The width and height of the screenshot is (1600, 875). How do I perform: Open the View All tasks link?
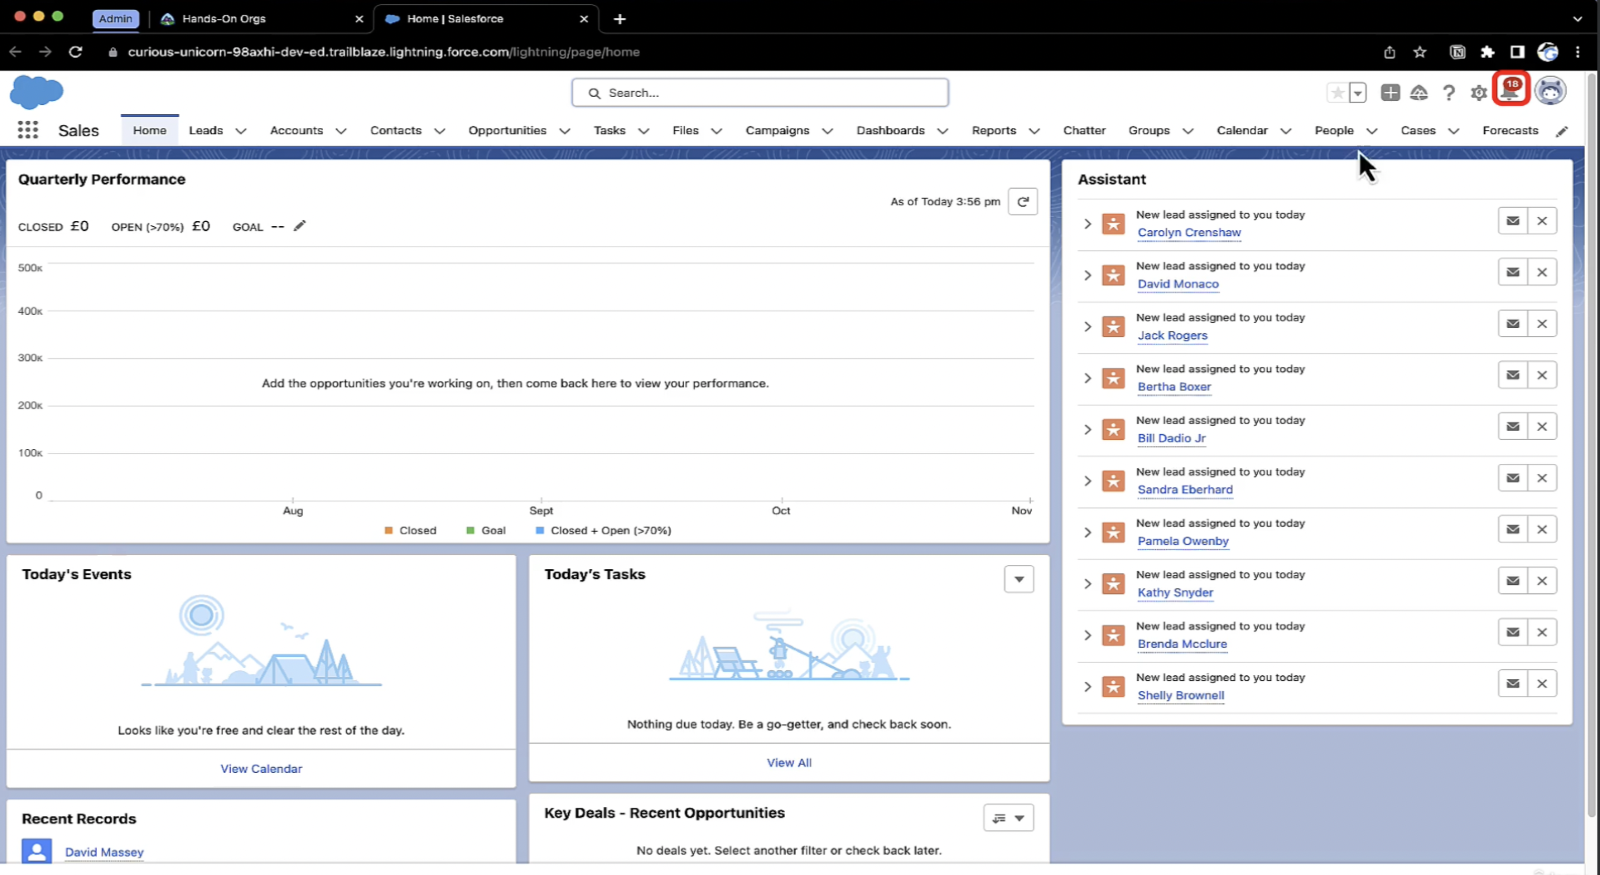pos(789,763)
